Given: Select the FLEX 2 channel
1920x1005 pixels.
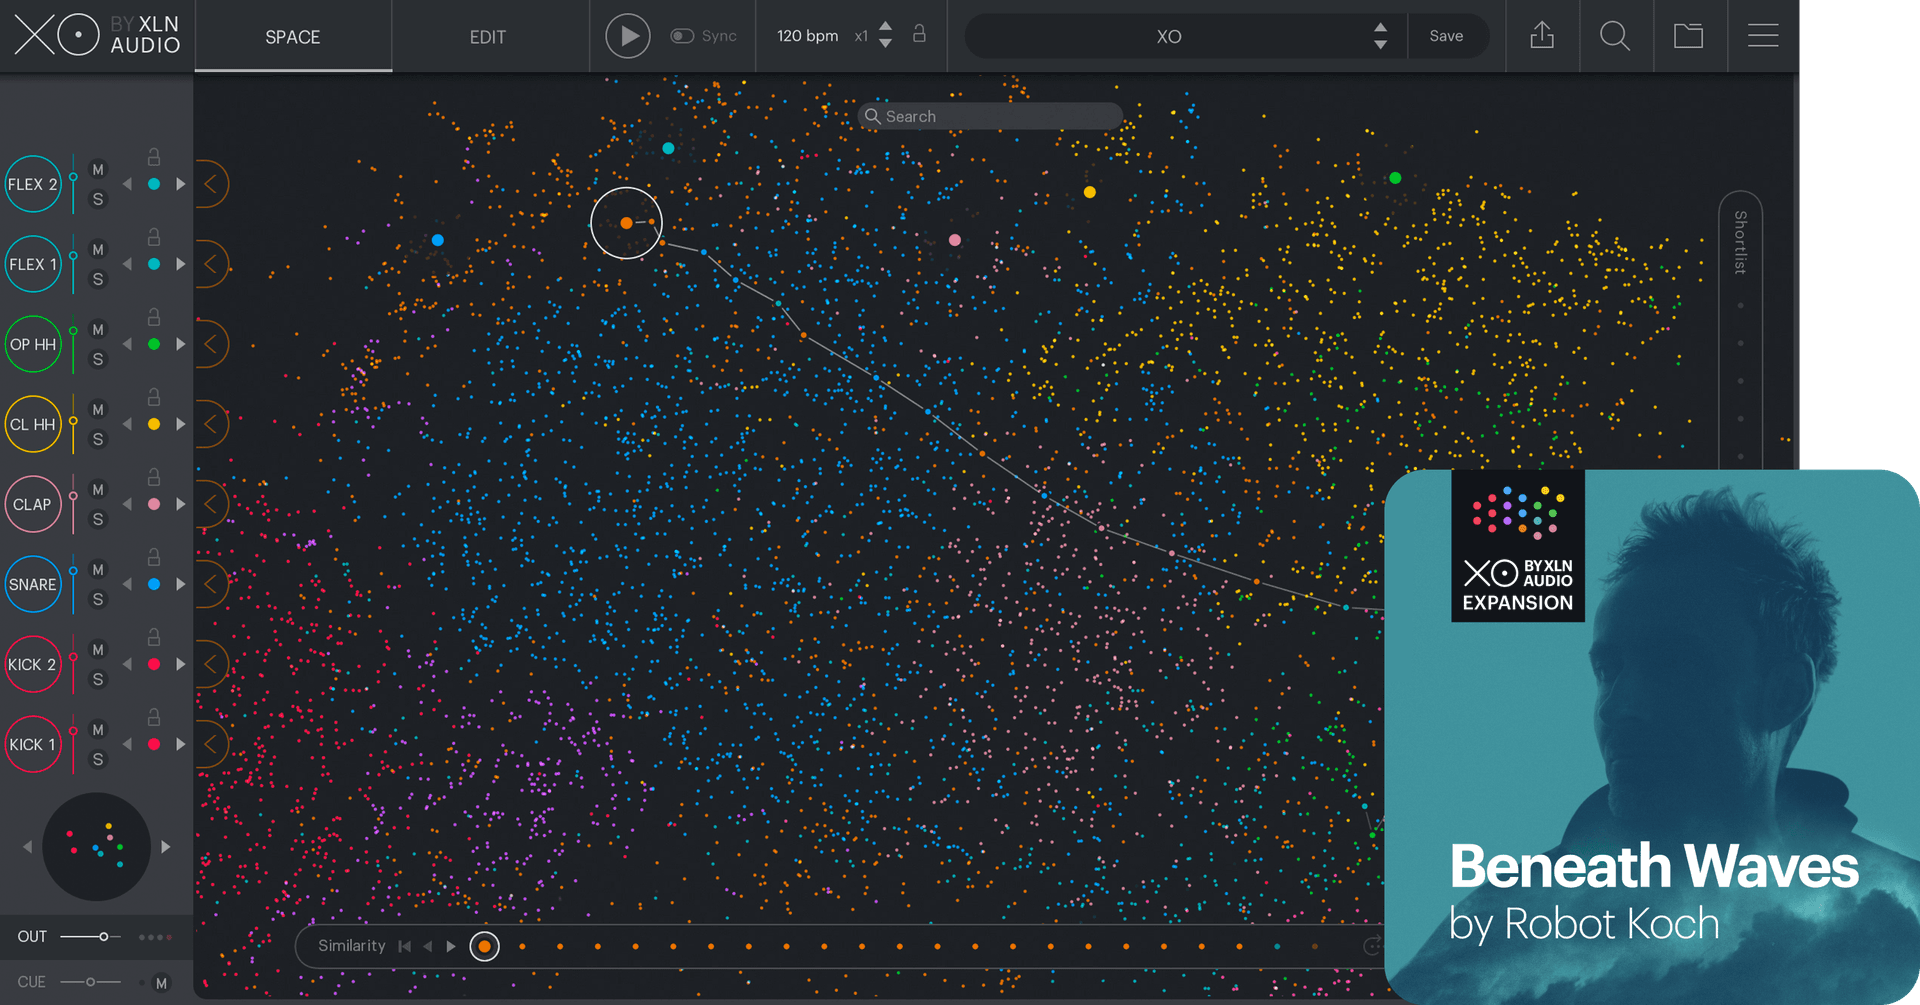Looking at the screenshot, I should 33,184.
